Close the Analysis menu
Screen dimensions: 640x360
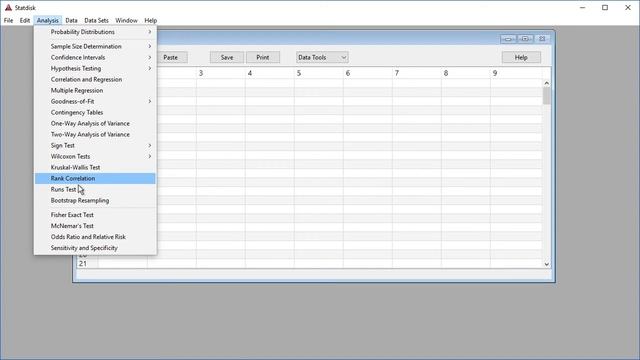[48, 20]
